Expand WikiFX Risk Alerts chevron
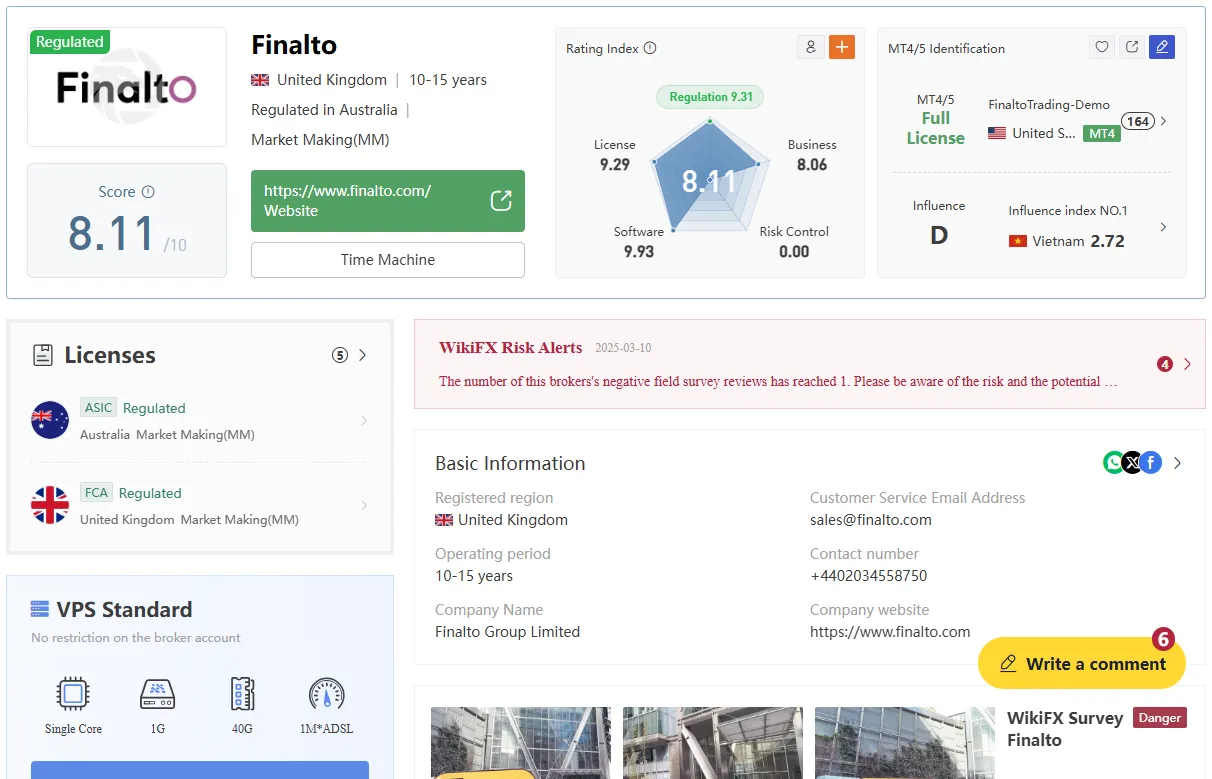Screen dimensions: 1212x779 1187,364
